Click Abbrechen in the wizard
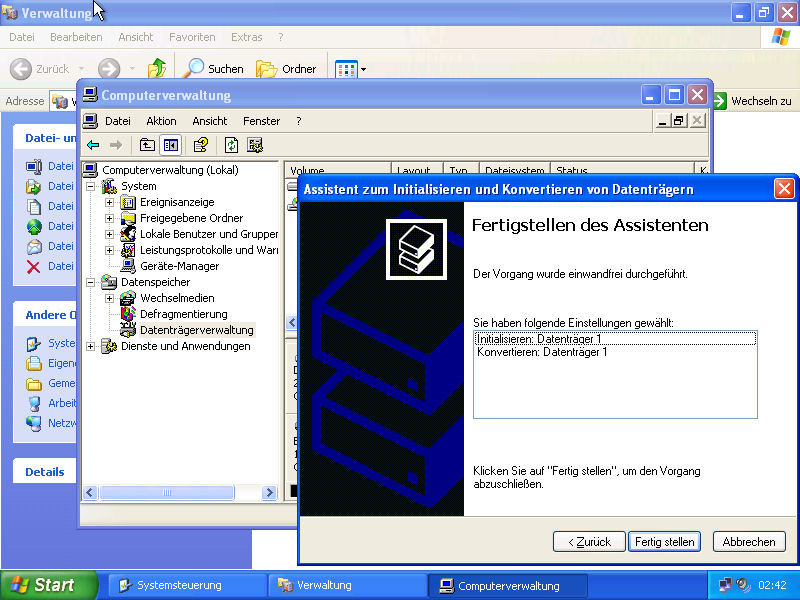Viewport: 800px width, 600px height. pos(748,541)
